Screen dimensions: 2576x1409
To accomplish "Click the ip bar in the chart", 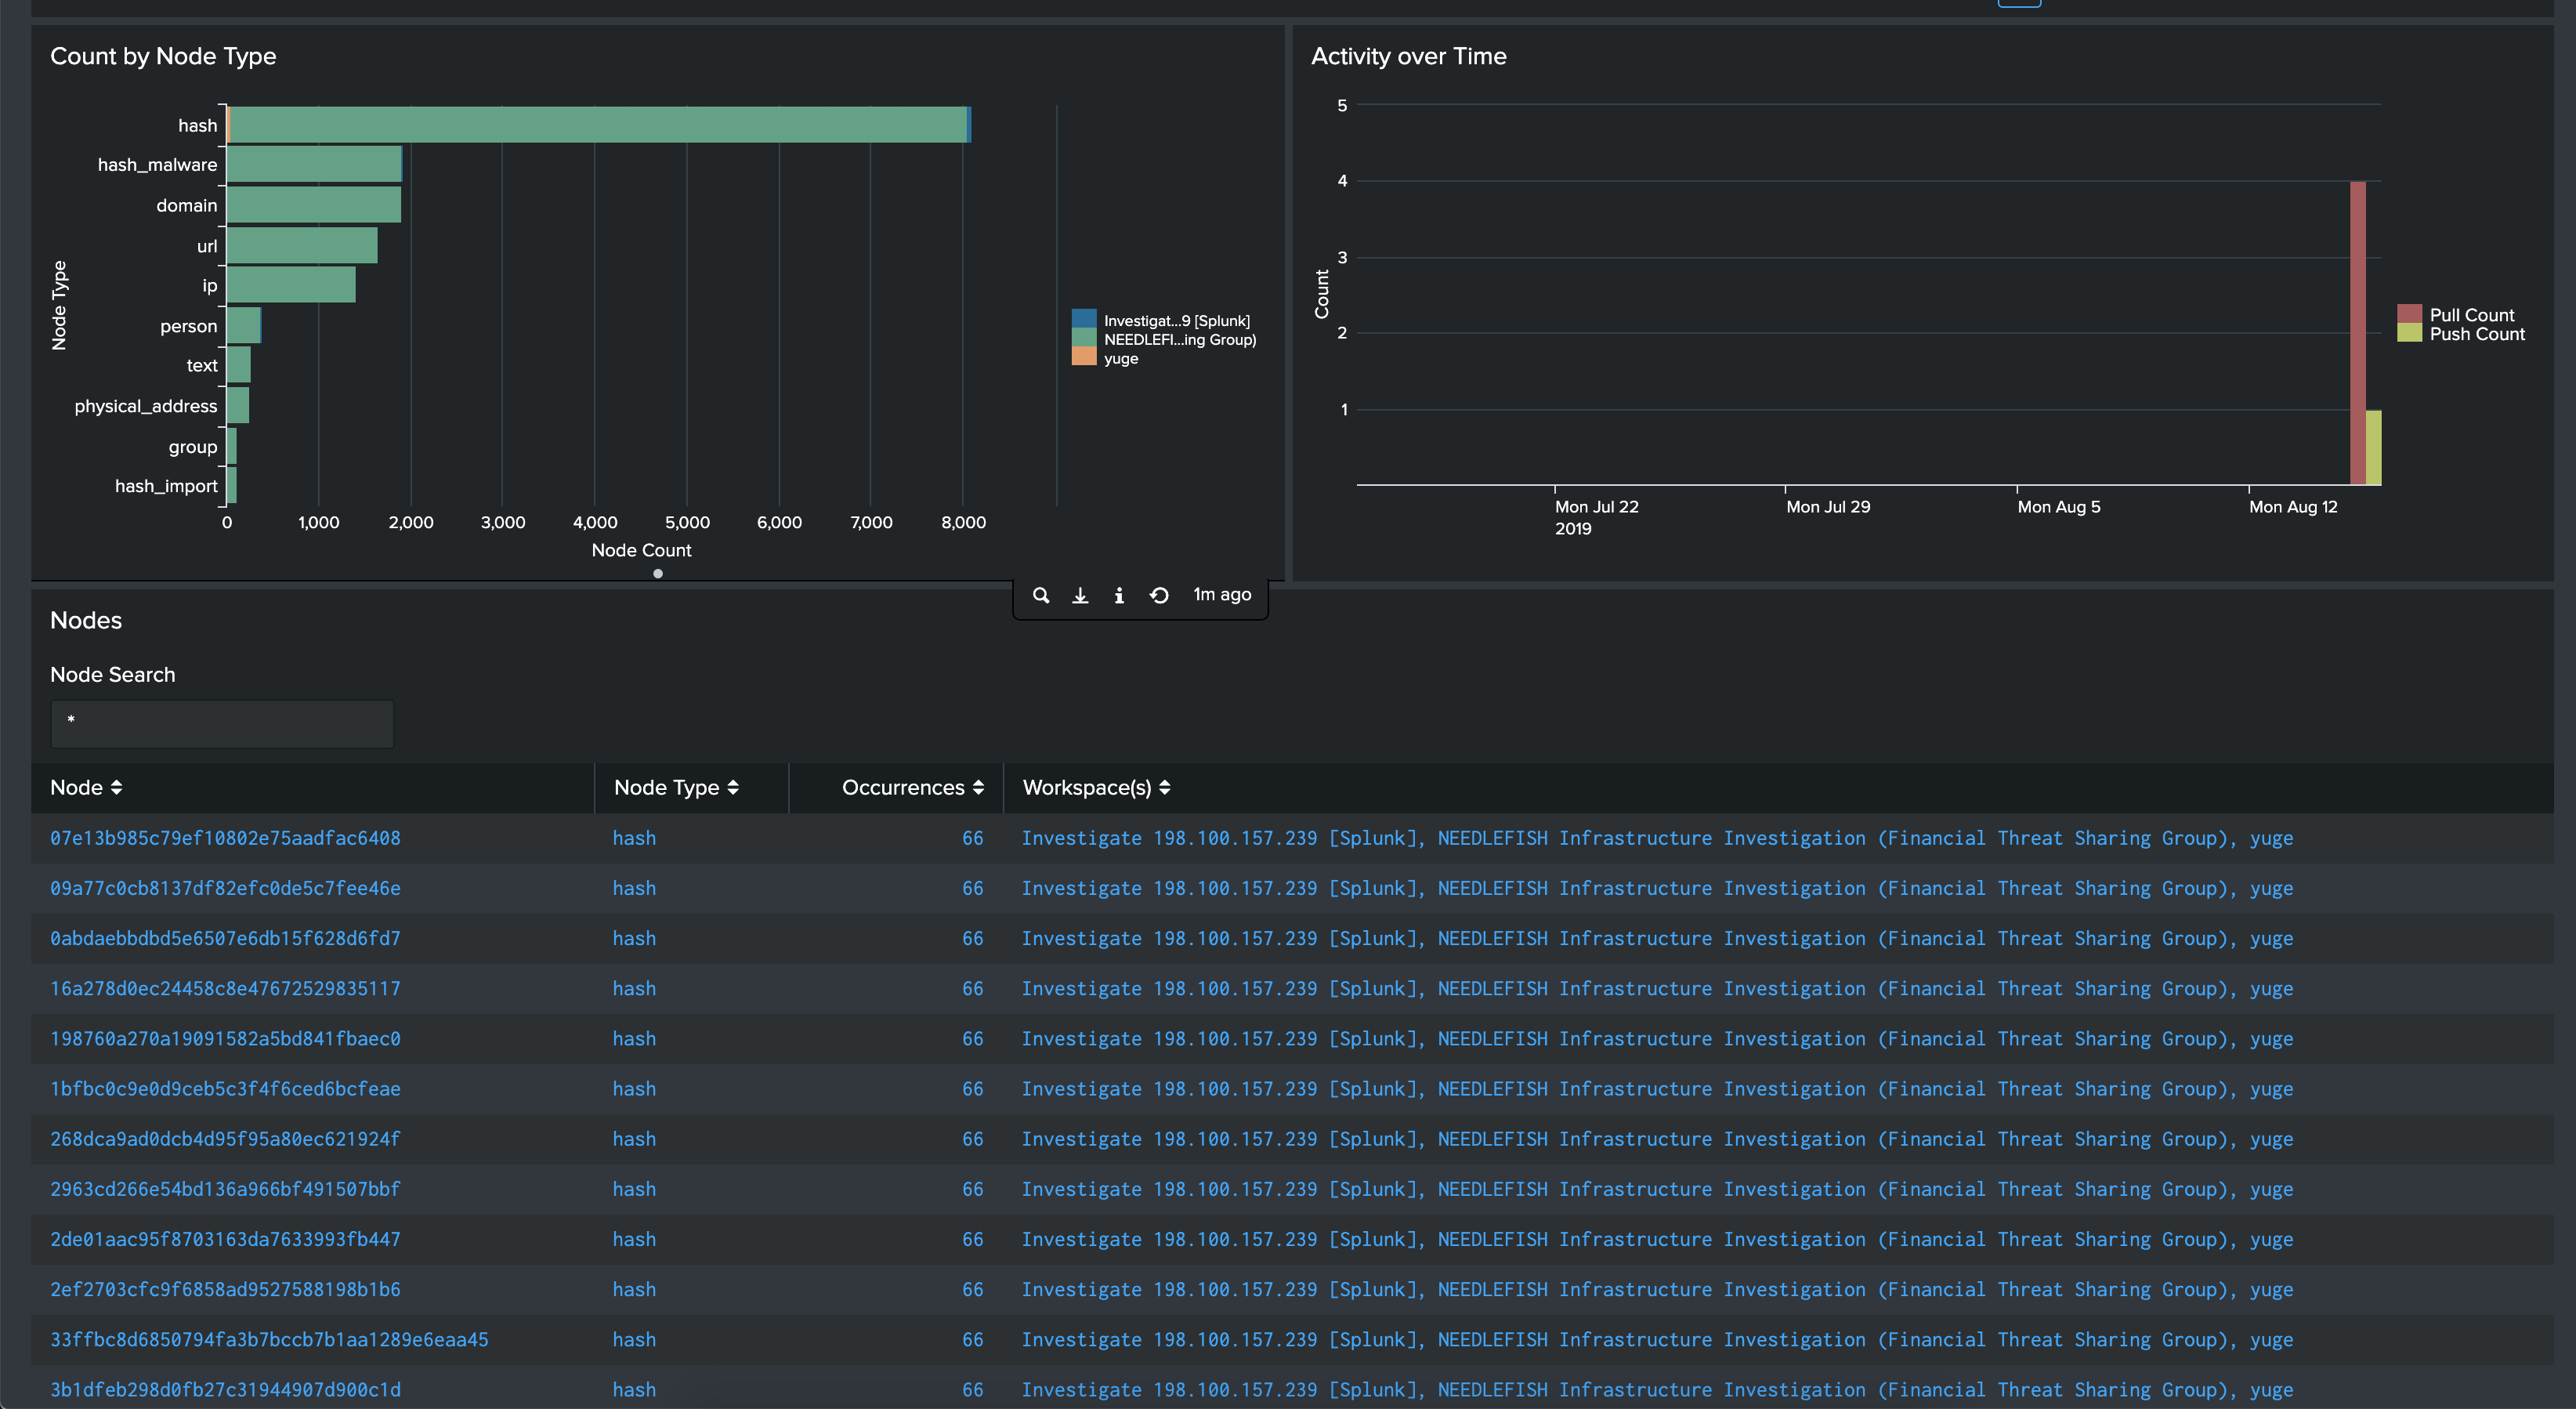I will tap(291, 285).
